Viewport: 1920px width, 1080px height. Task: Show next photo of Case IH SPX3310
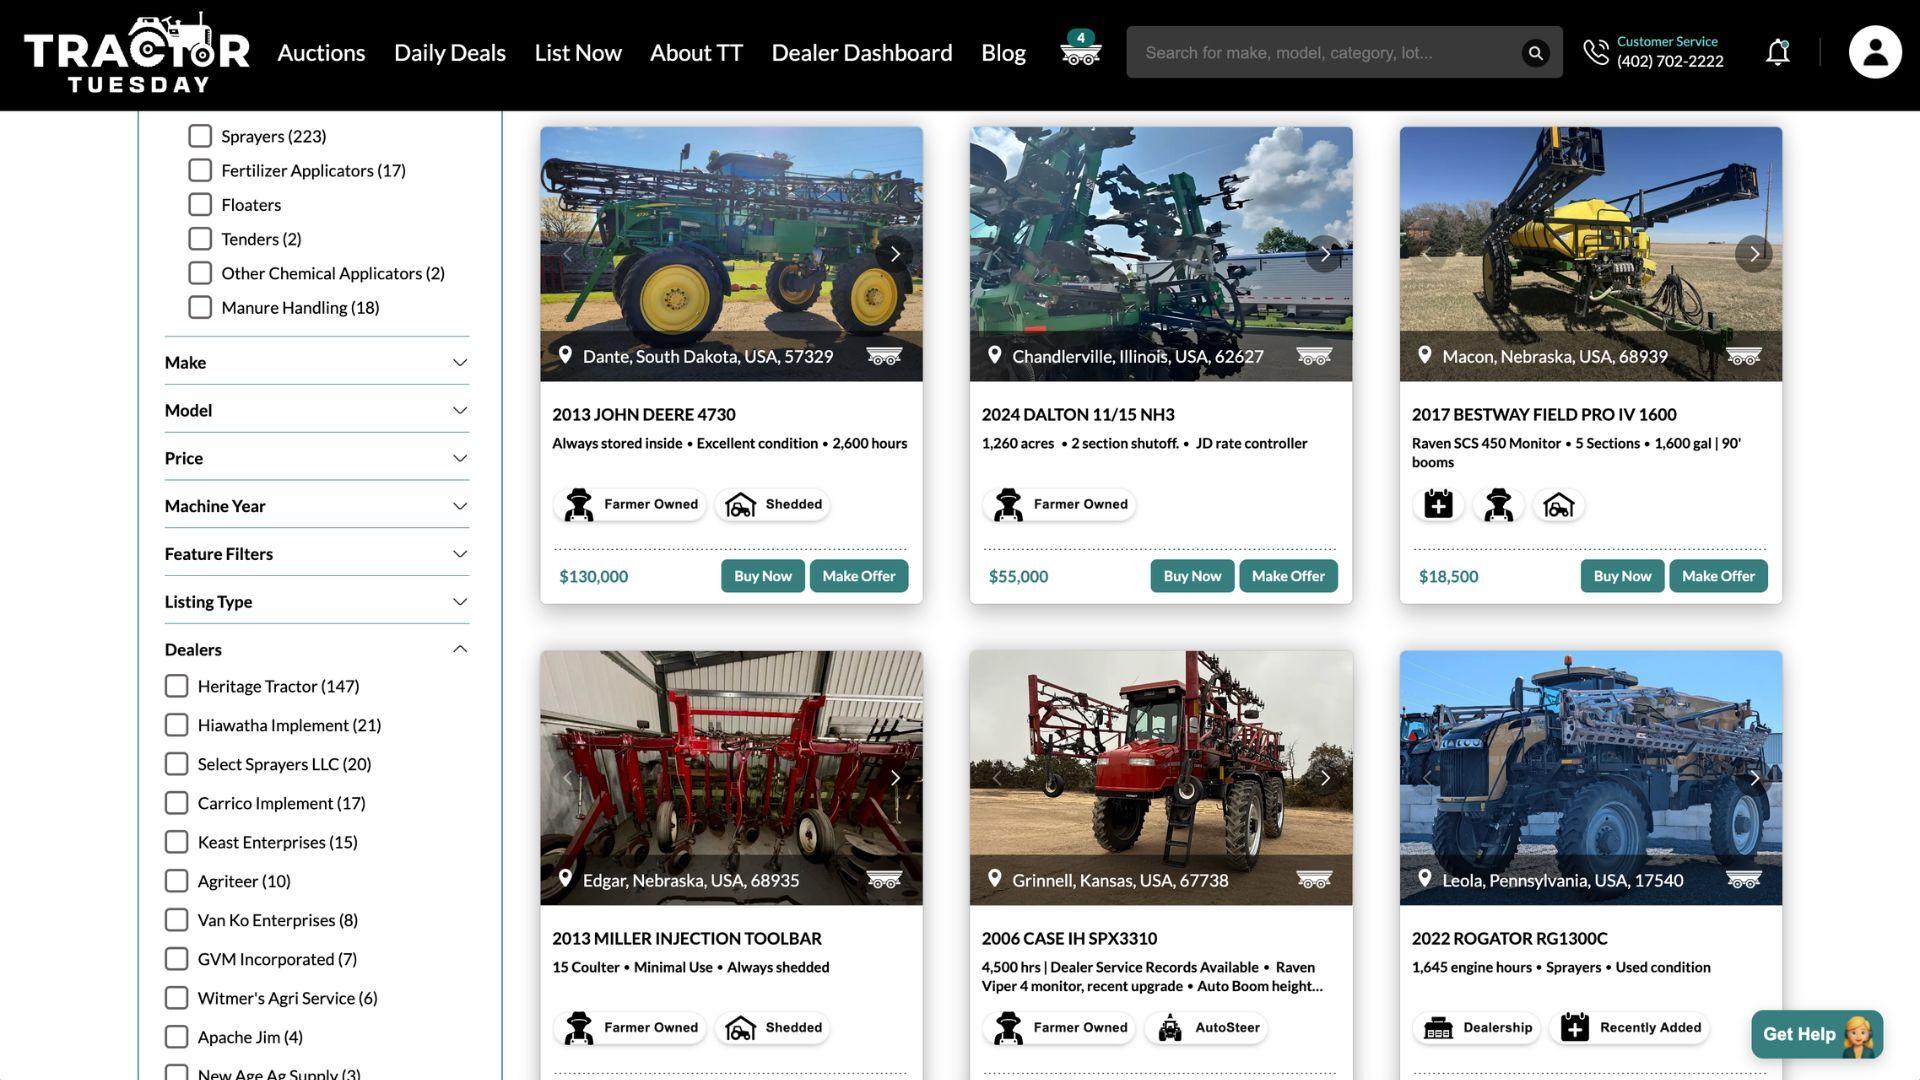click(1325, 778)
